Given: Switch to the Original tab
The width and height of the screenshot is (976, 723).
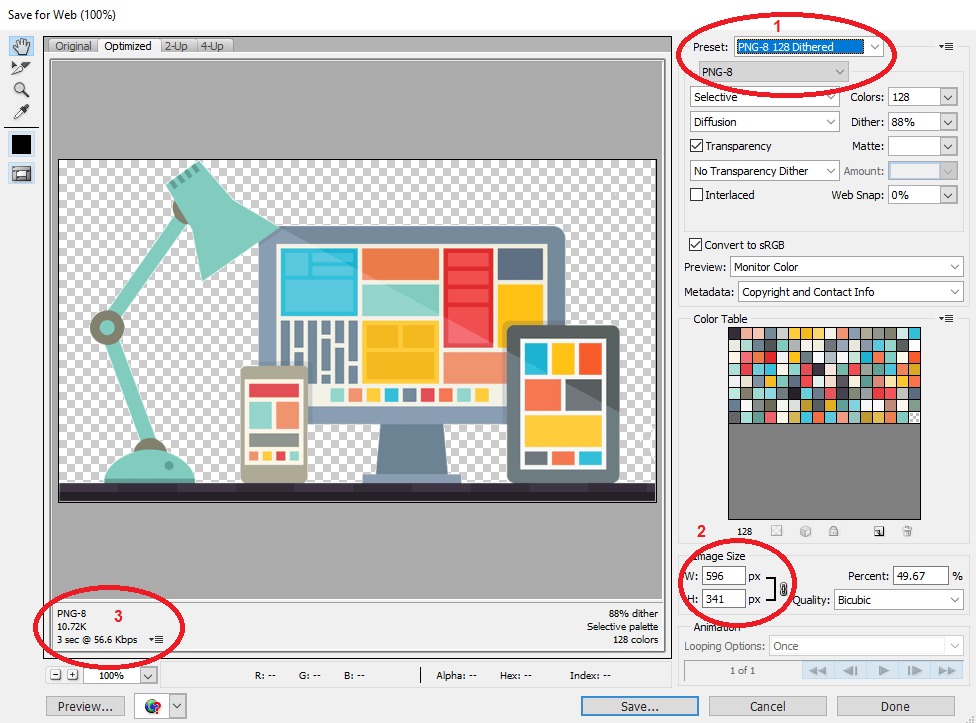Looking at the screenshot, I should pos(73,46).
